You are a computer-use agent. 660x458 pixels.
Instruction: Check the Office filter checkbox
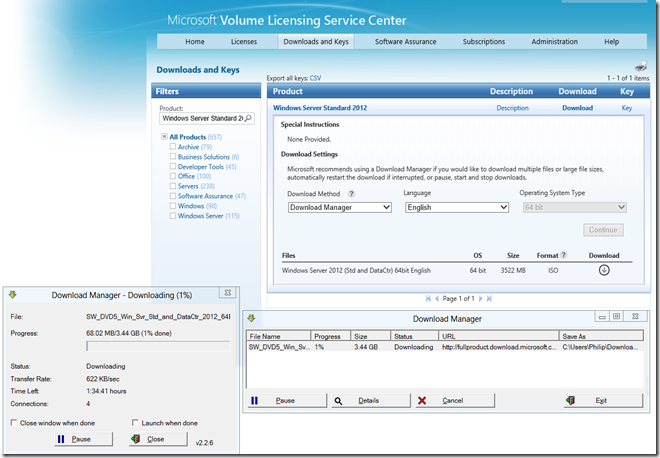coord(173,176)
